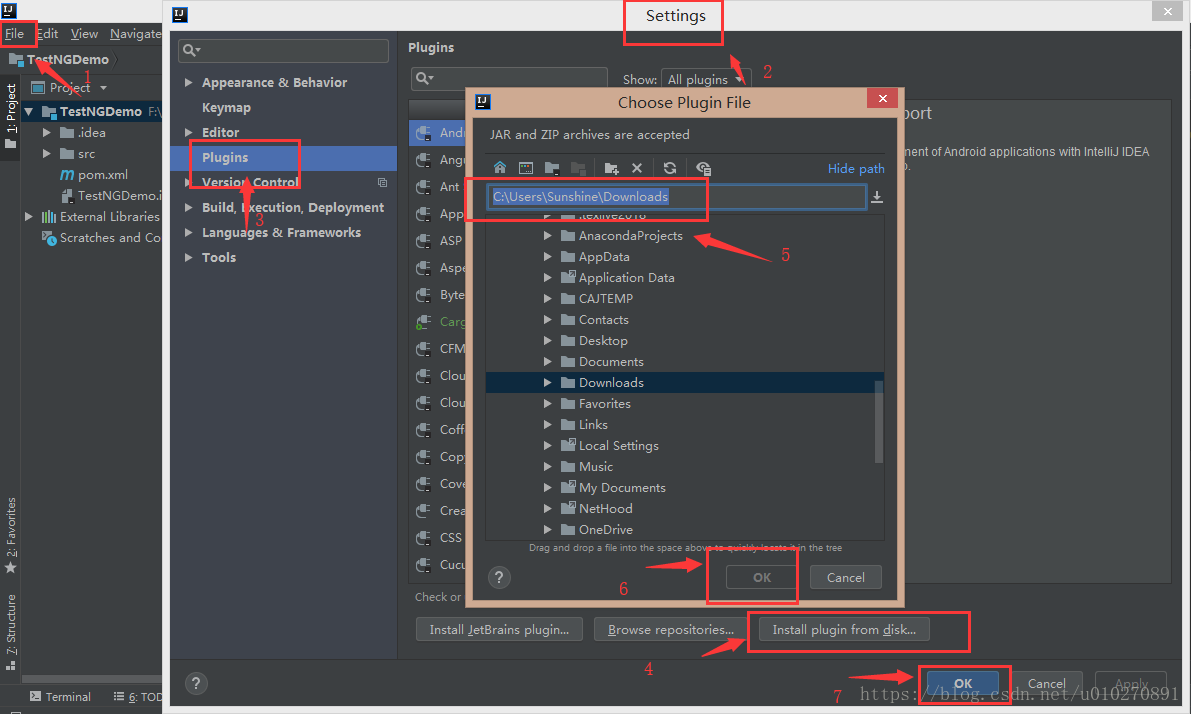Image resolution: width=1191 pixels, height=714 pixels.
Task: Select Keymap in settings list
Action: 226,107
